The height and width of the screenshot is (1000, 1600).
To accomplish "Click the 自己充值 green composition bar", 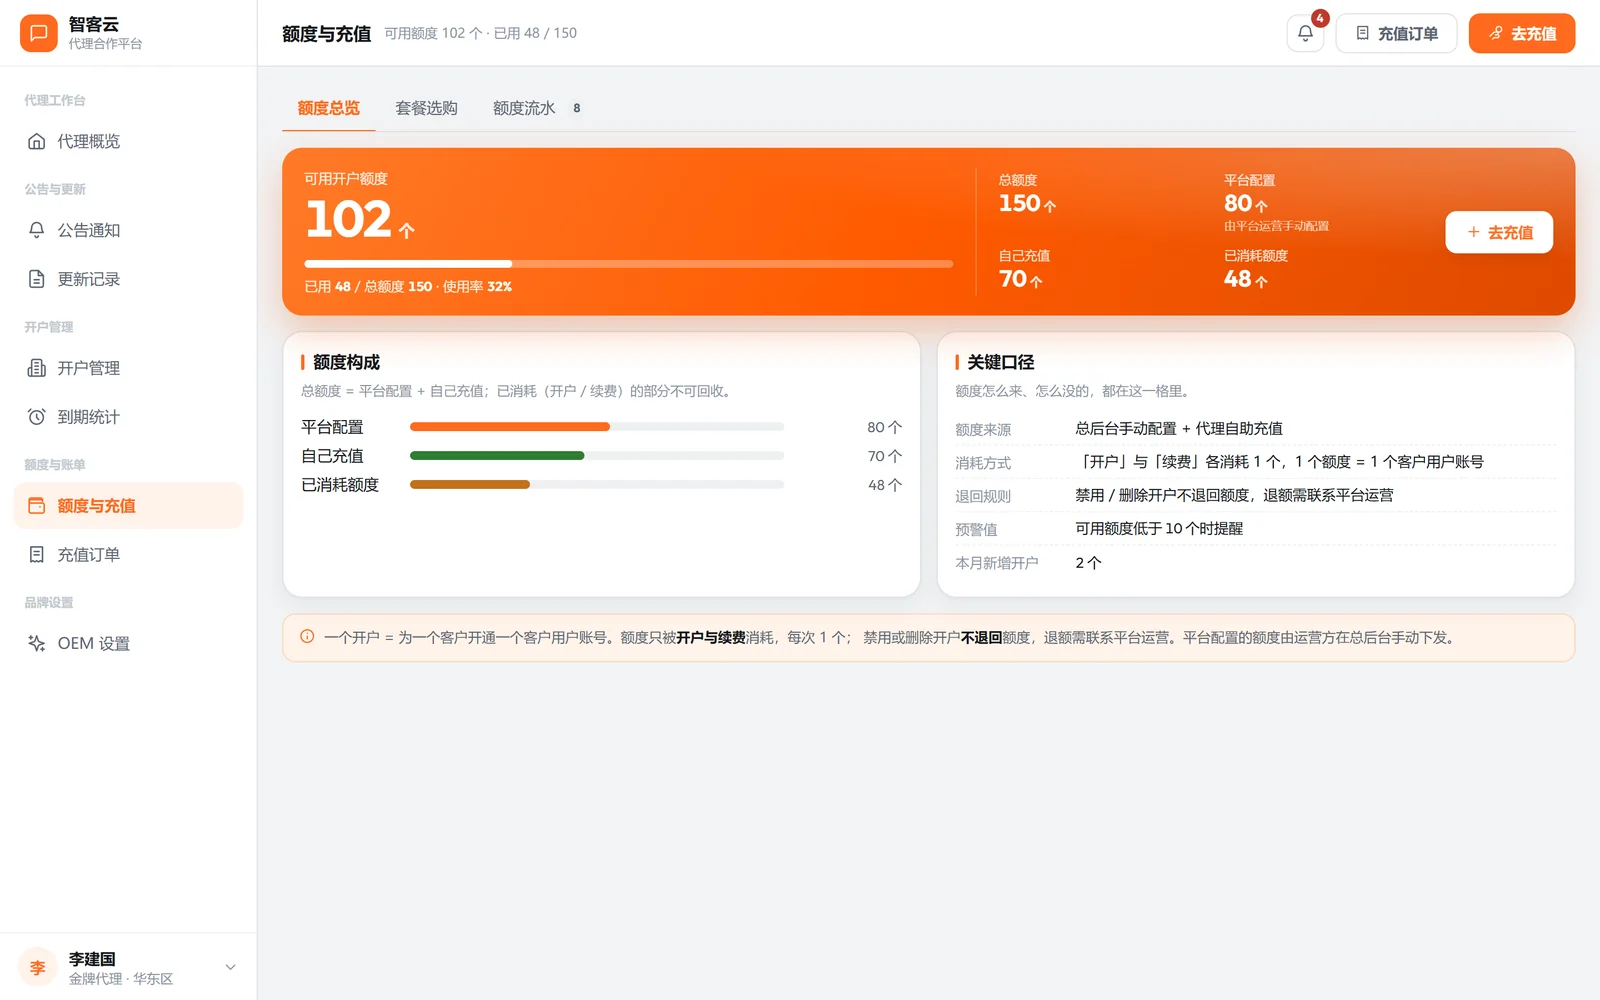I will [497, 456].
